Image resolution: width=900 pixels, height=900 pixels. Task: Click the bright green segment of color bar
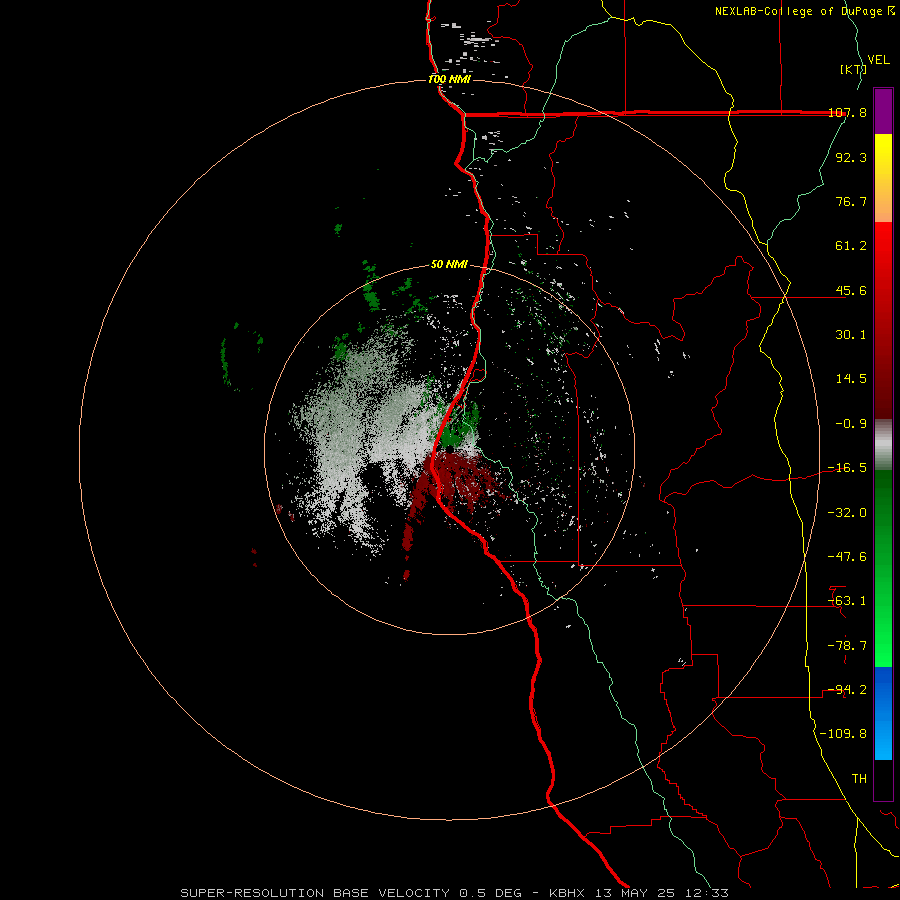click(883, 568)
